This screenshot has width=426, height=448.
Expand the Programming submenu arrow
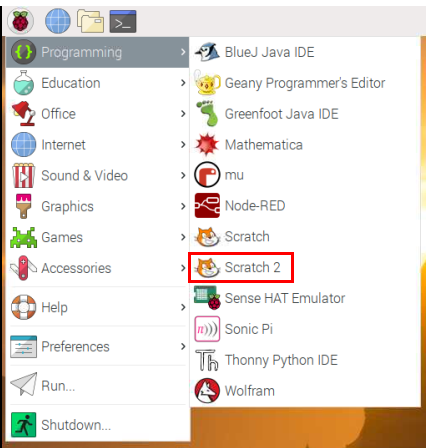click(x=183, y=52)
